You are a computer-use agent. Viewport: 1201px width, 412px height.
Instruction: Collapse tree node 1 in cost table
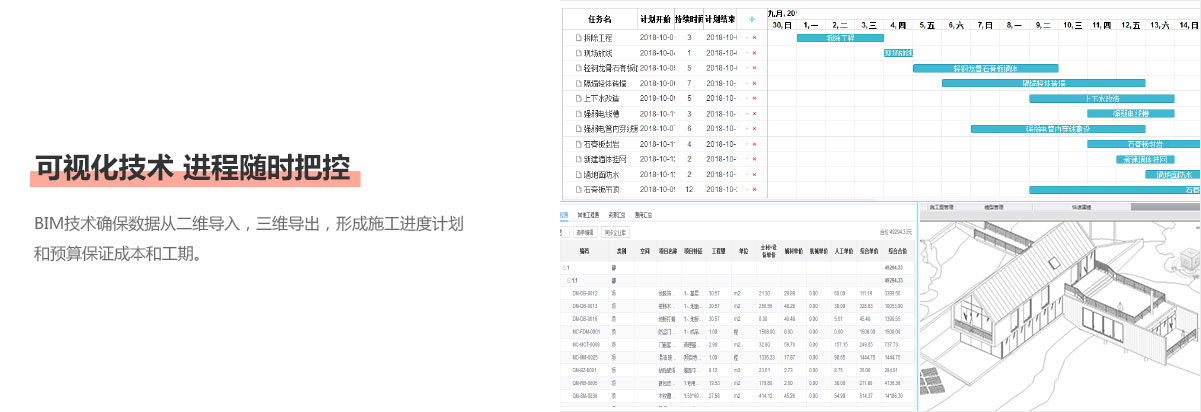(565, 268)
